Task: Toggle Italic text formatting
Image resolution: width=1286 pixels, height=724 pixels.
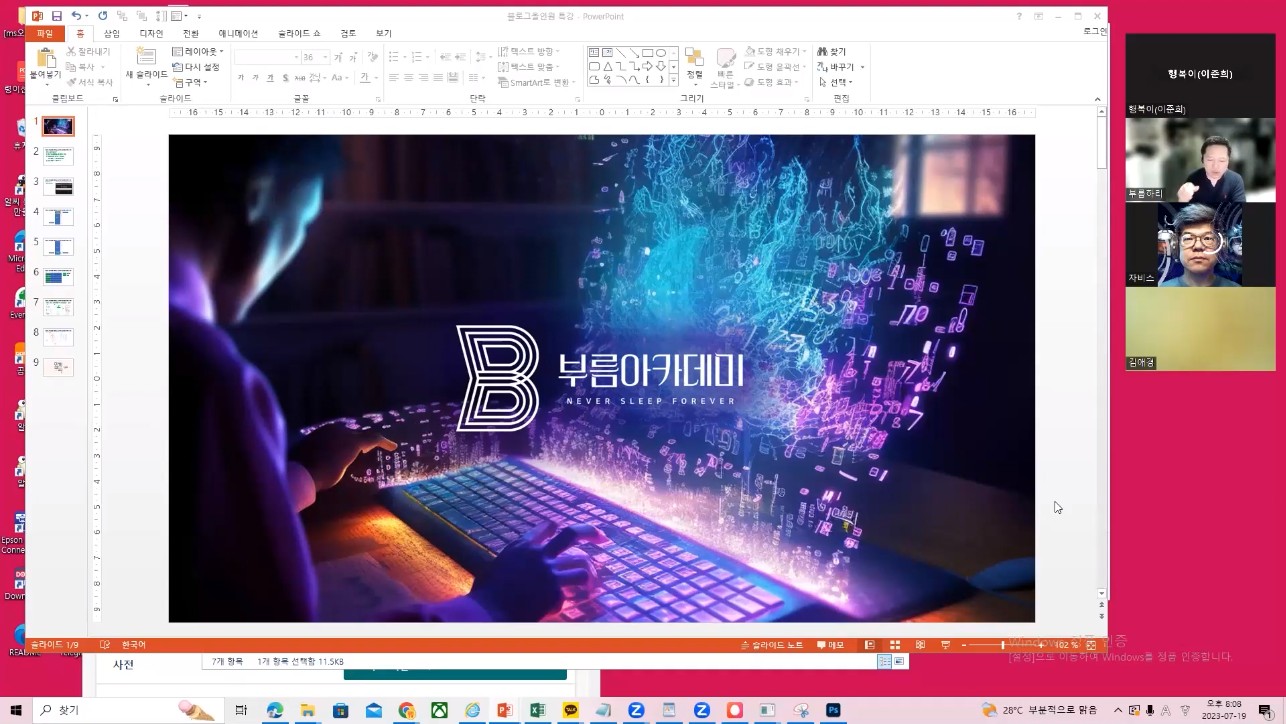Action: (255, 77)
